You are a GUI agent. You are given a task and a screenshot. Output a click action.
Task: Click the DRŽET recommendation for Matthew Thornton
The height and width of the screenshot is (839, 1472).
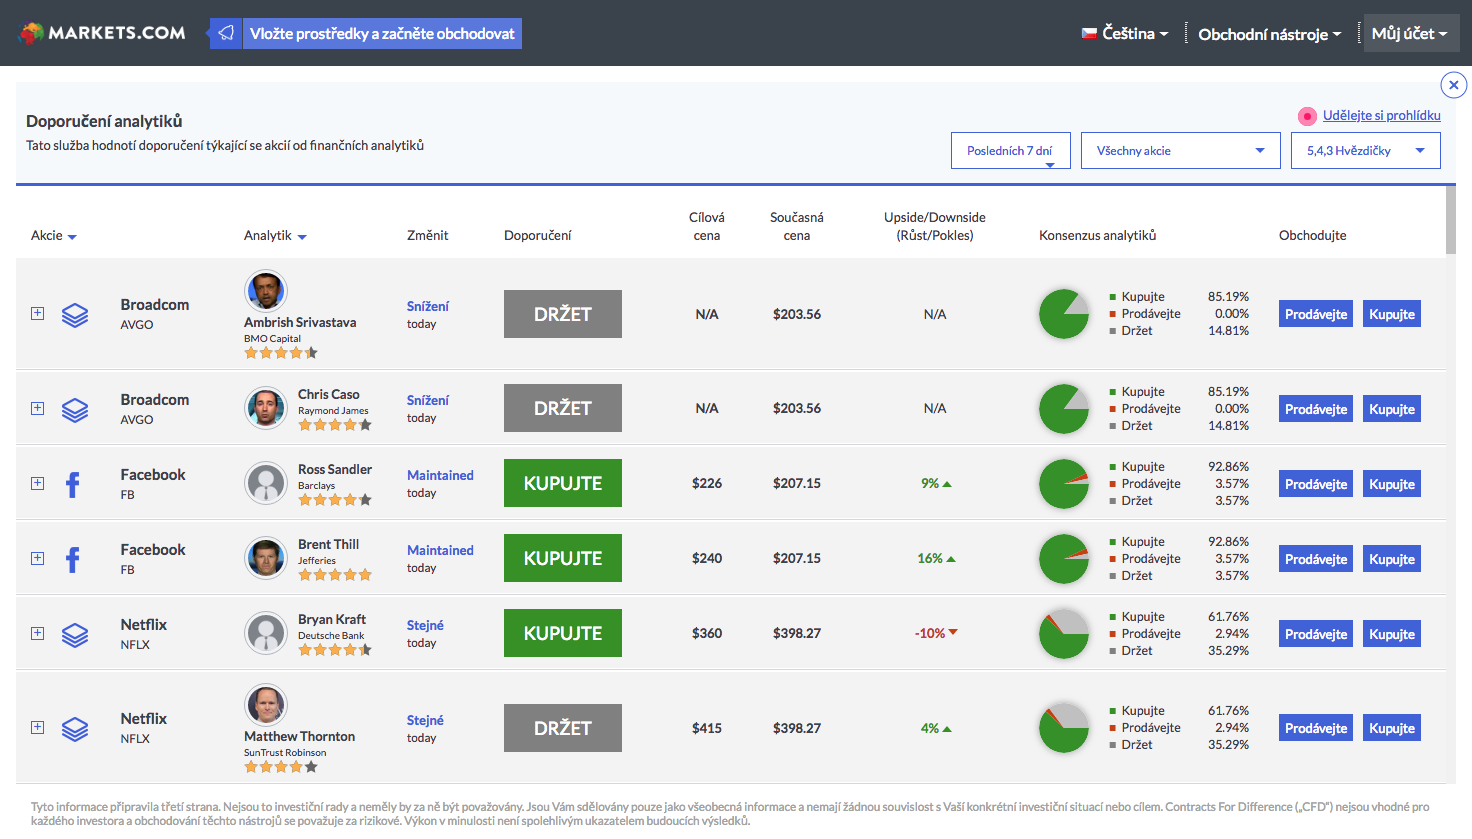[x=563, y=728]
